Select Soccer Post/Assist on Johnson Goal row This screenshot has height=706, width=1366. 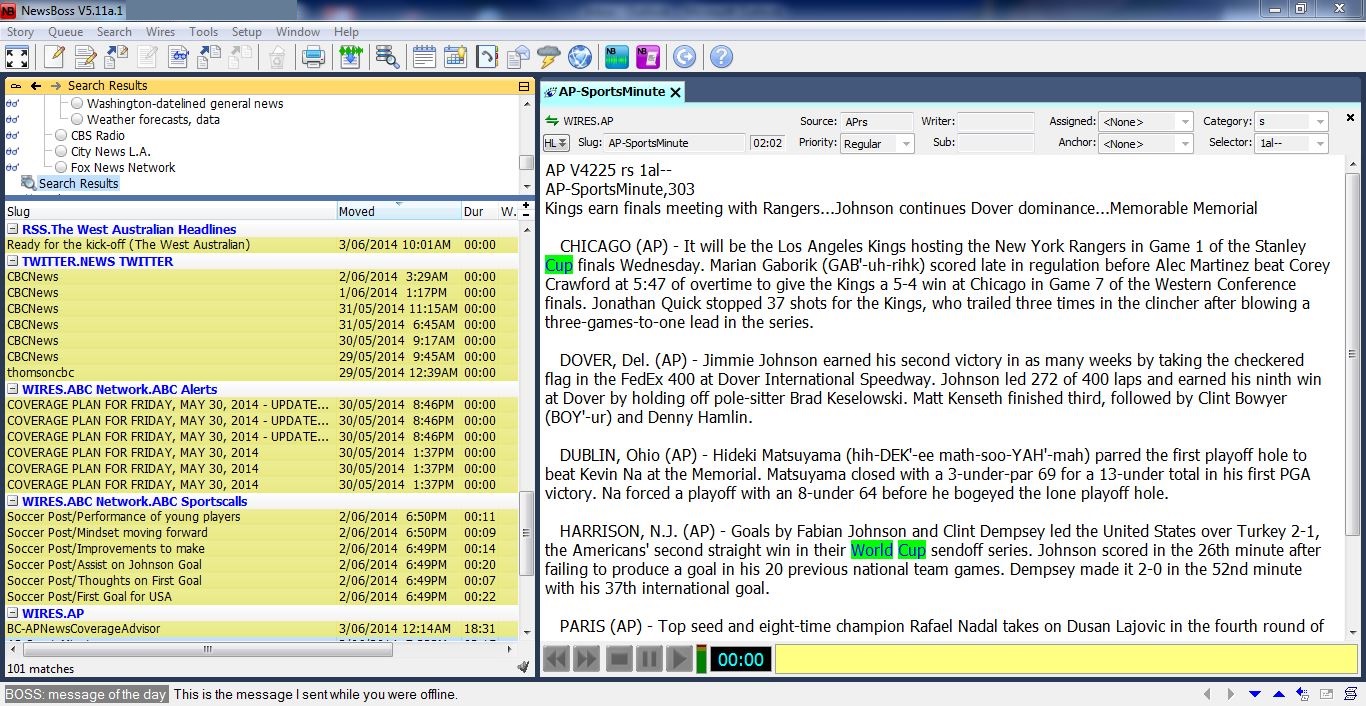[261, 565]
